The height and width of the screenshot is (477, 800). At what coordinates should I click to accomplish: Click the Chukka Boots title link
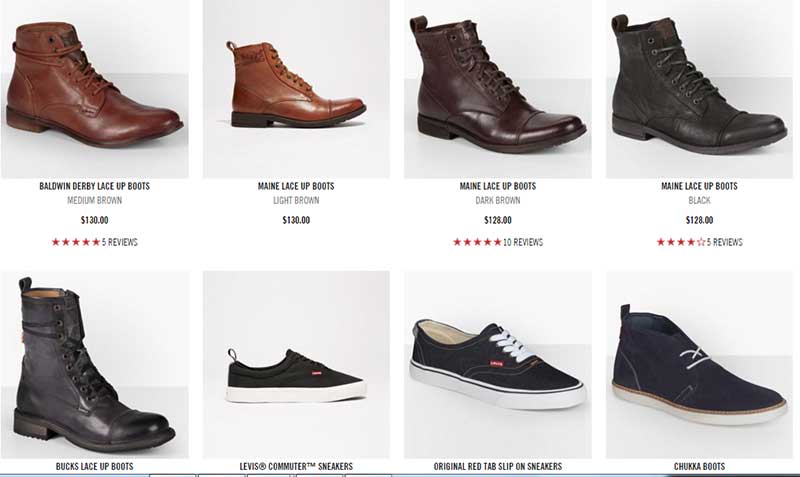click(x=699, y=466)
